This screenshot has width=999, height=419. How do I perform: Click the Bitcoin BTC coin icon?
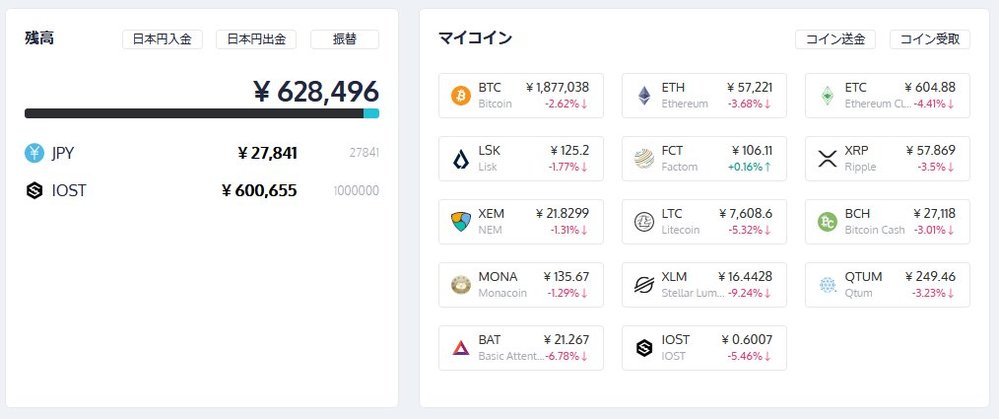[461, 96]
